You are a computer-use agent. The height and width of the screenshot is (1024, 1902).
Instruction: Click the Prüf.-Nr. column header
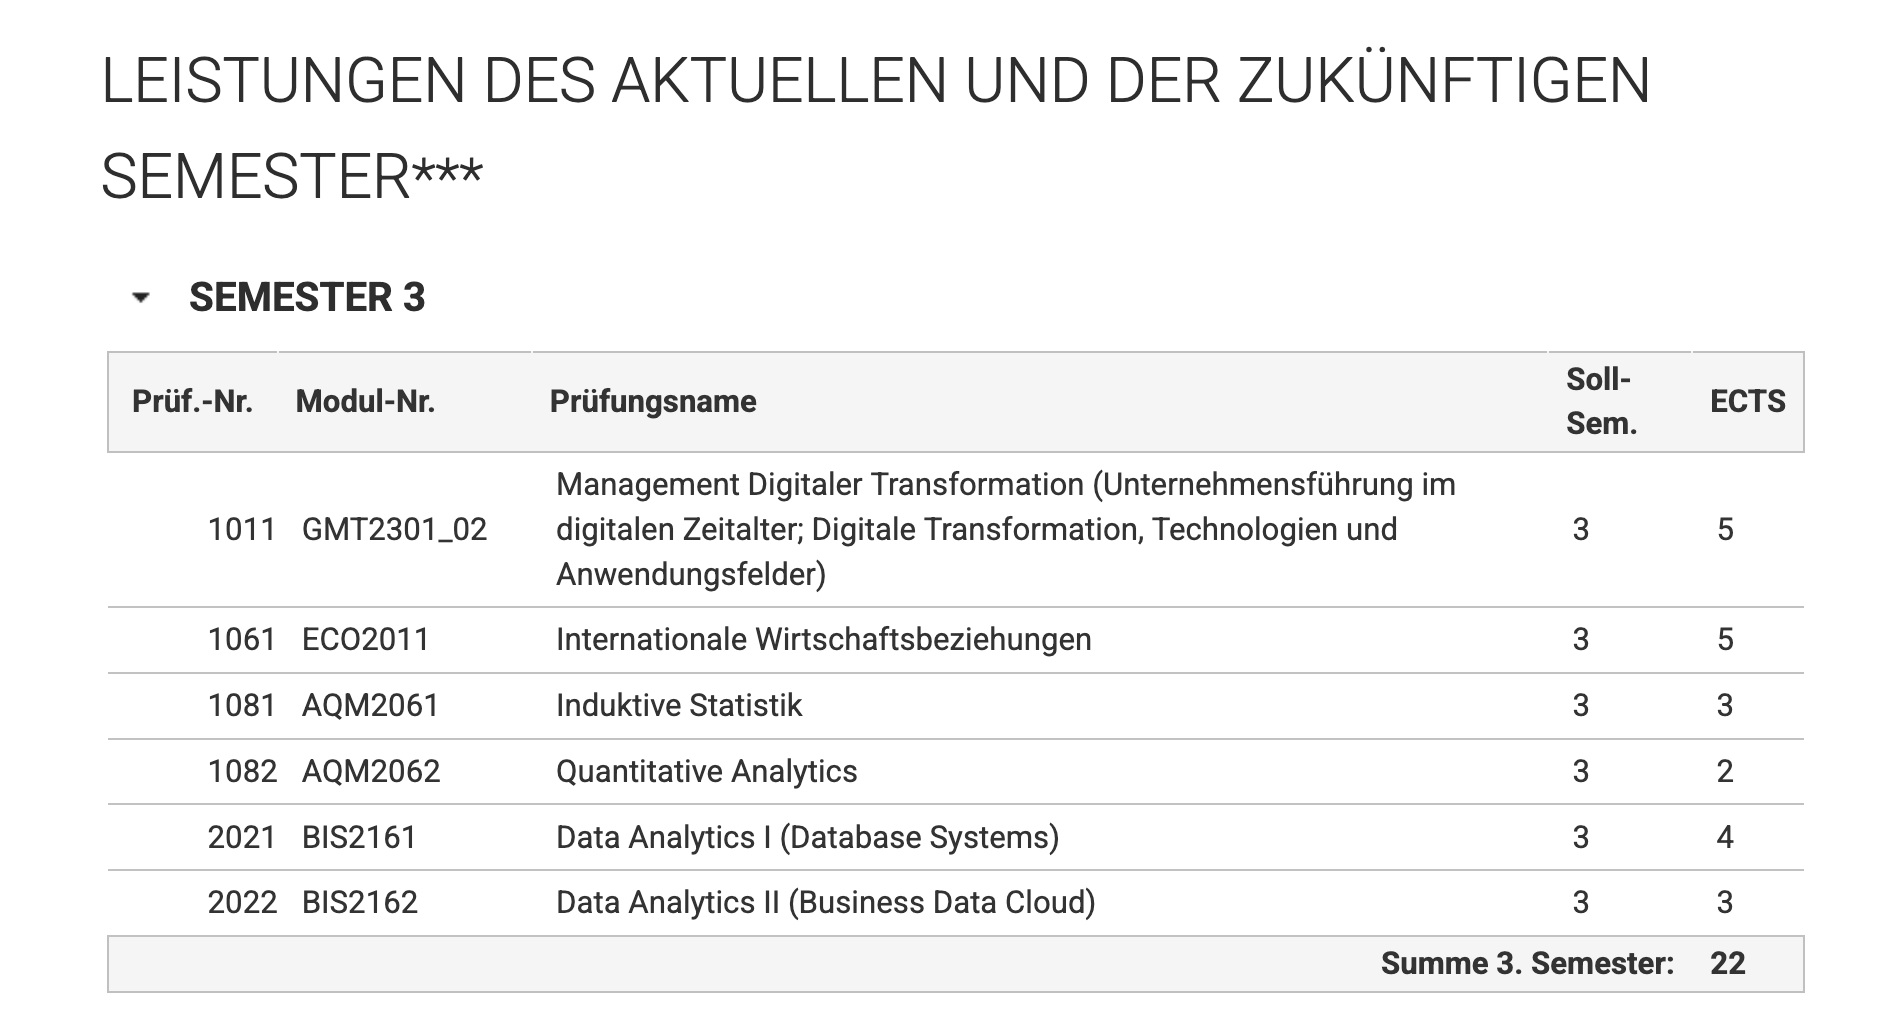tap(192, 401)
